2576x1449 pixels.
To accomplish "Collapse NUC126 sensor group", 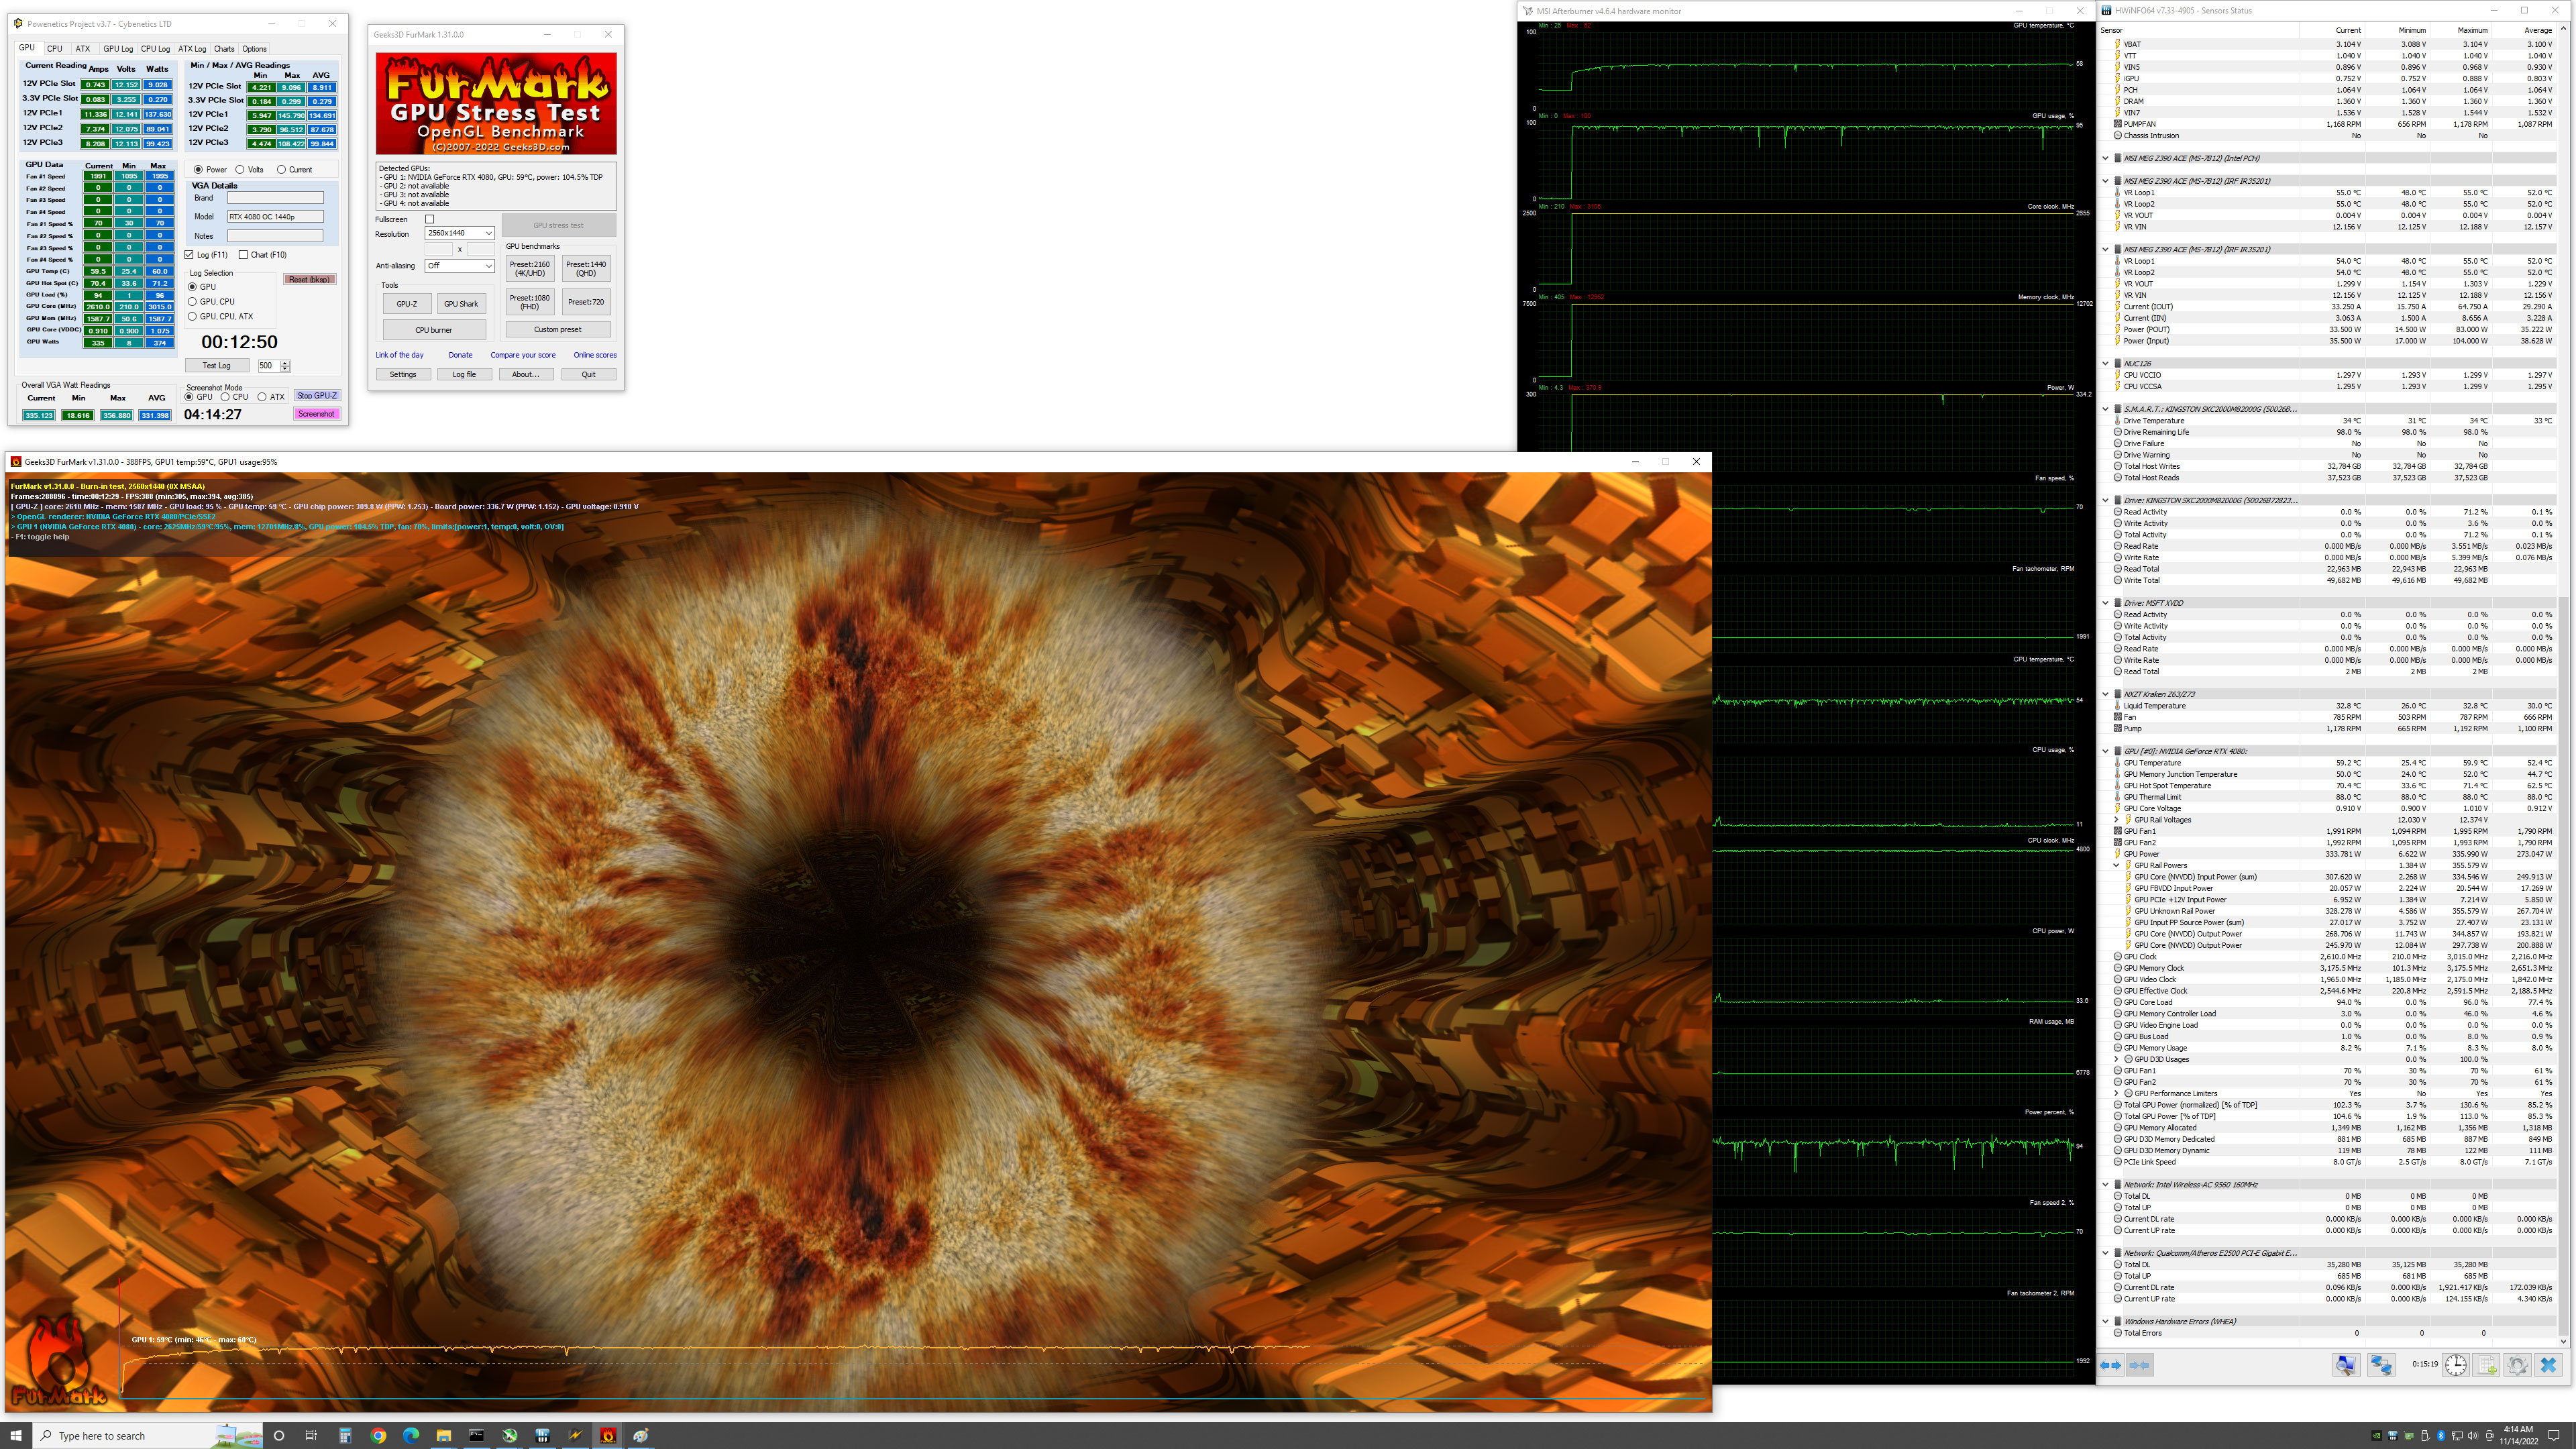I will pos(2105,364).
